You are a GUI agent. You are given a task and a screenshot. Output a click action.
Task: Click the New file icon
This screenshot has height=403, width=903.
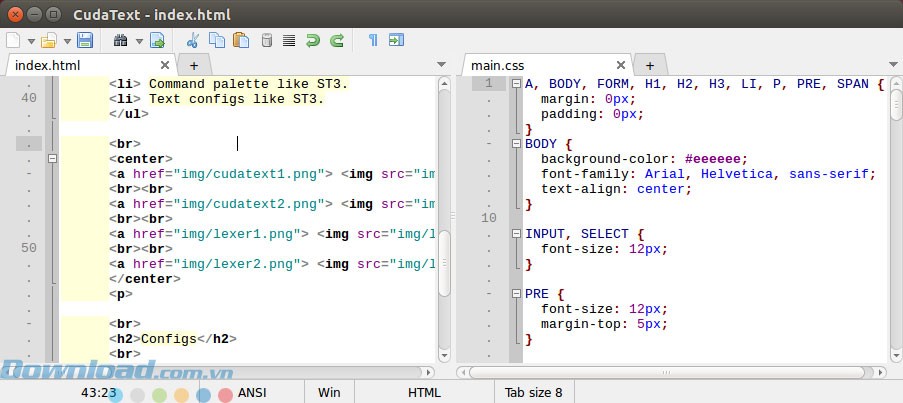point(13,41)
